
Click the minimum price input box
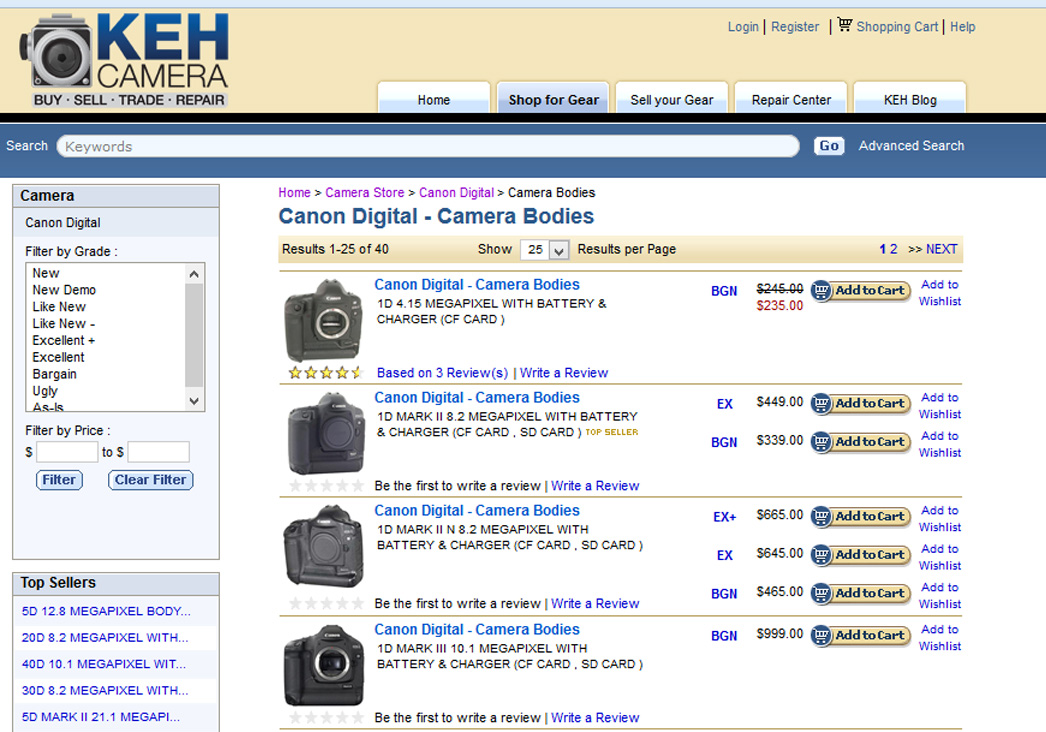point(67,452)
